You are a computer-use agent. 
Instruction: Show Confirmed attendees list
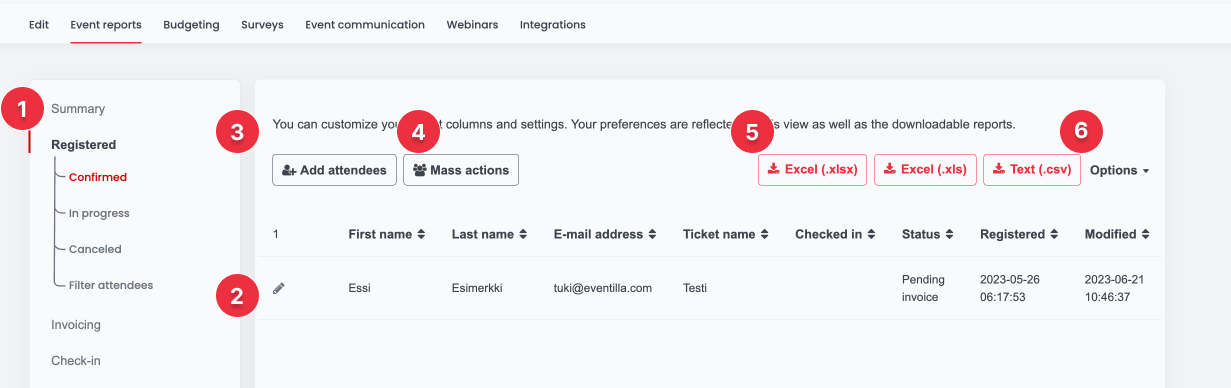98,177
